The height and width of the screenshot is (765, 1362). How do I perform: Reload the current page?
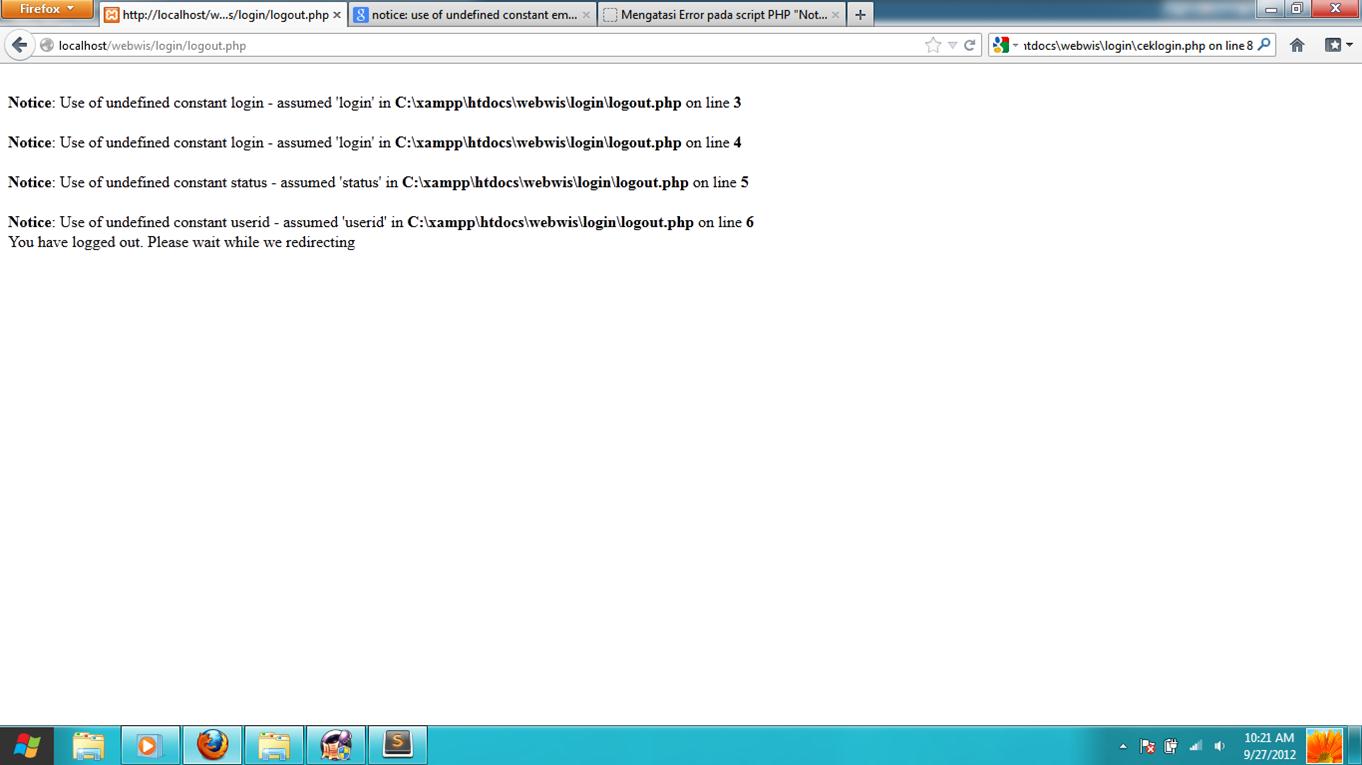(x=969, y=45)
